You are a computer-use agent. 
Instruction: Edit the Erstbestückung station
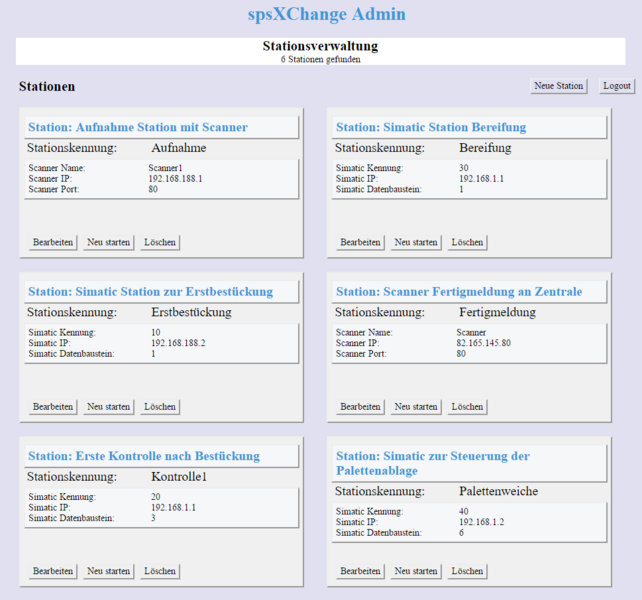(x=53, y=407)
